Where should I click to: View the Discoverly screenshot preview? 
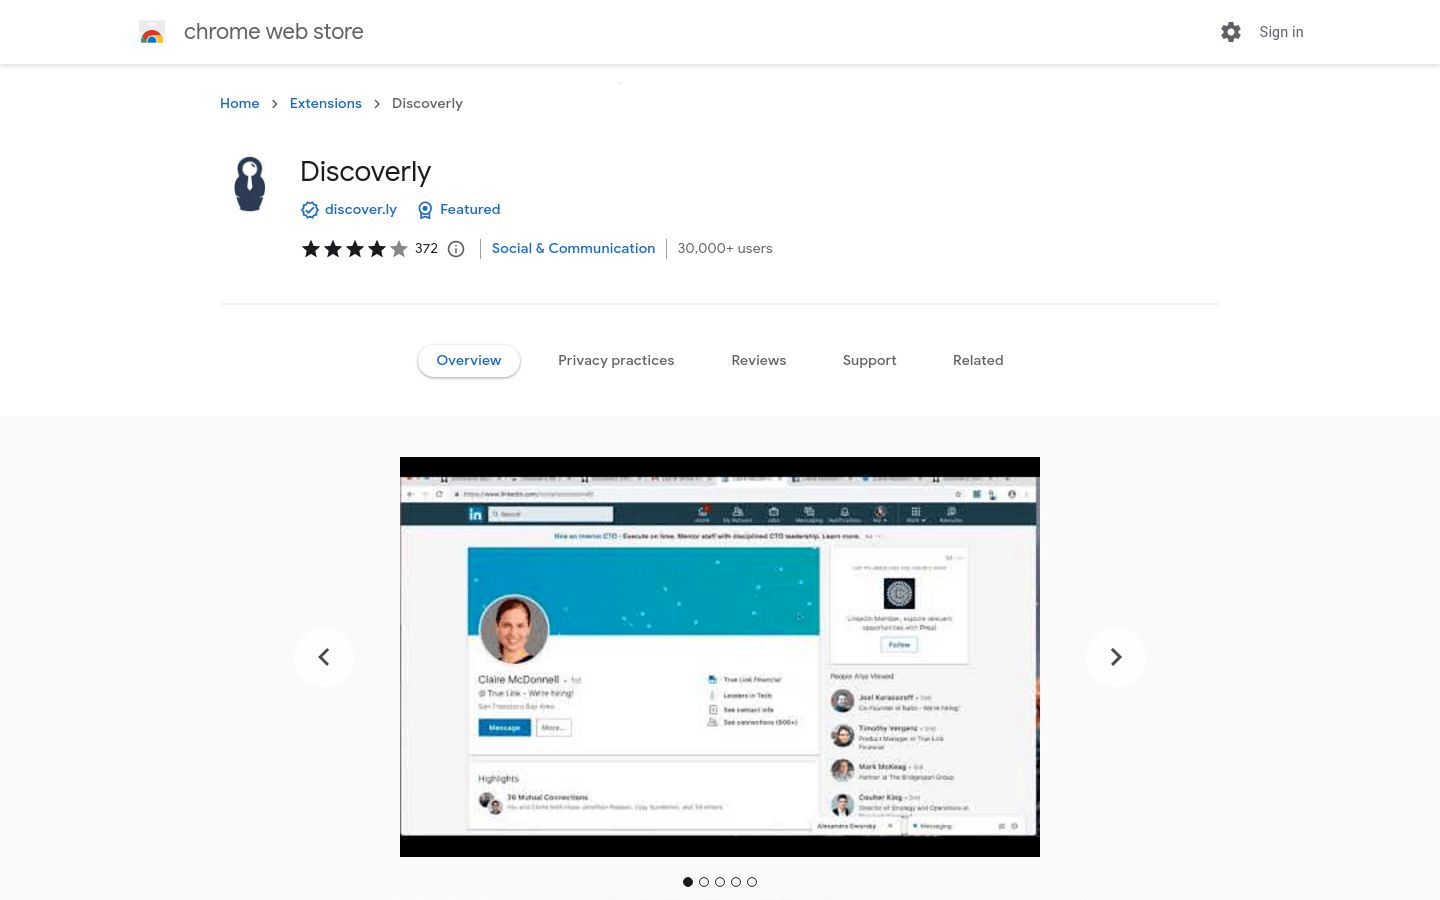720,656
